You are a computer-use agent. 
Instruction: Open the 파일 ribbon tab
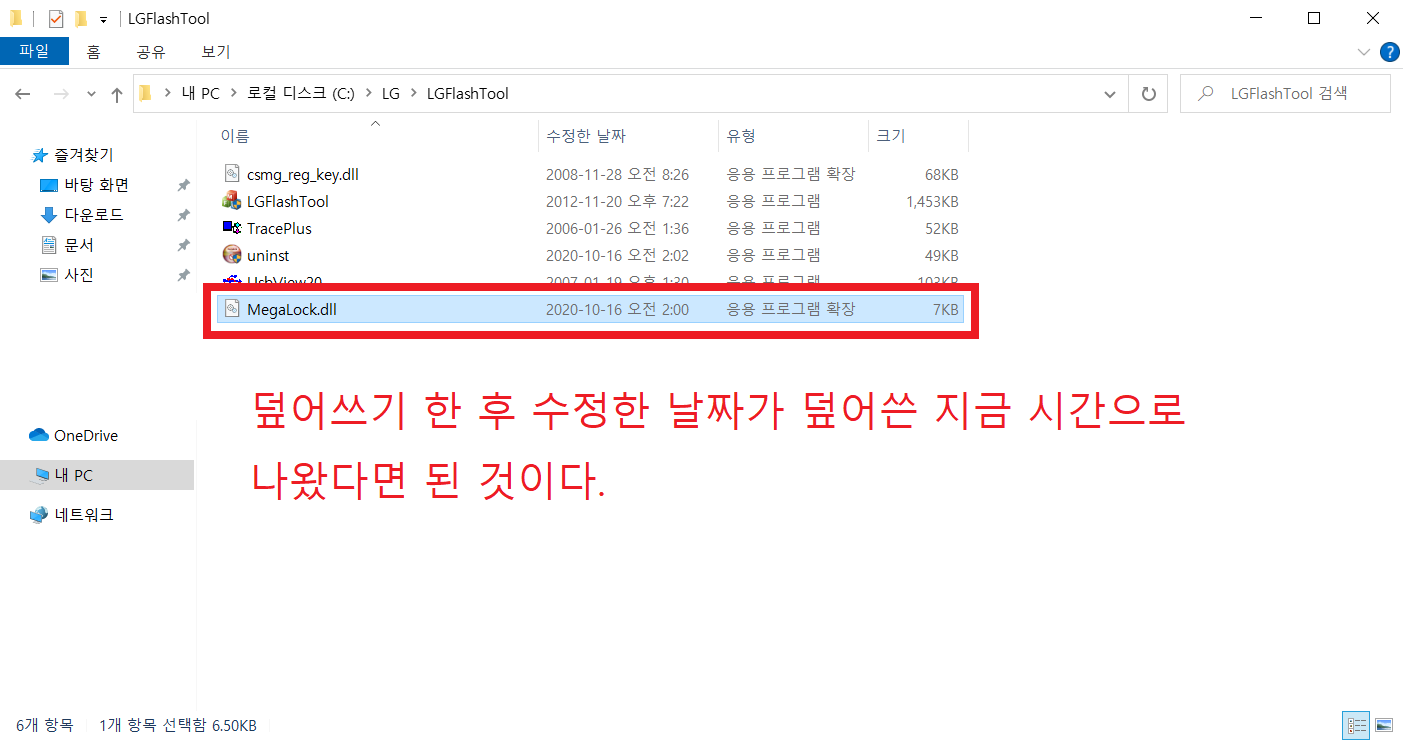click(x=34, y=51)
